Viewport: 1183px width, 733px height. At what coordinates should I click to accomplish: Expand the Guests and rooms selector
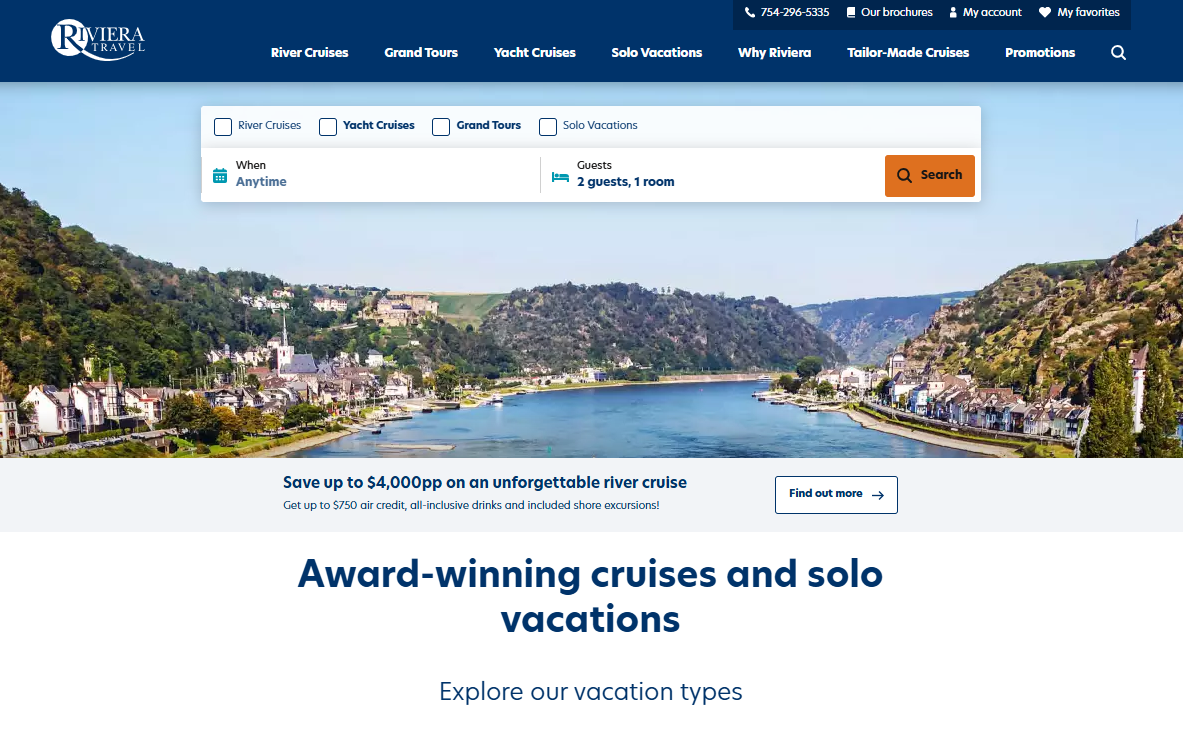(x=710, y=175)
